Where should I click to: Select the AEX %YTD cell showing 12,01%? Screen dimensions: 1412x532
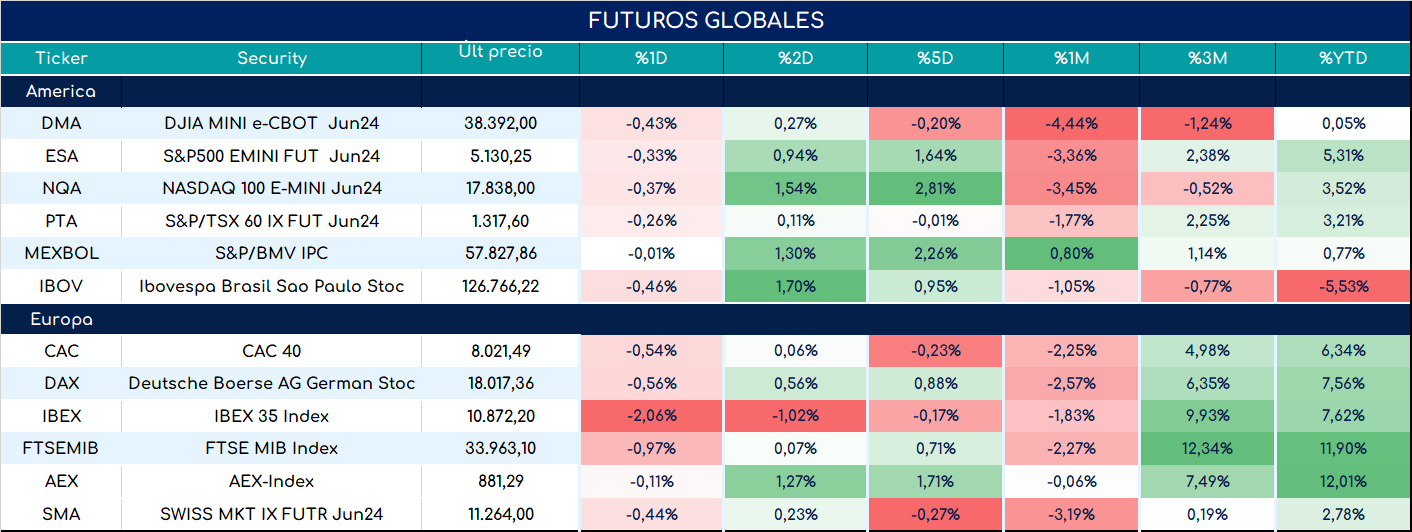point(1343,481)
